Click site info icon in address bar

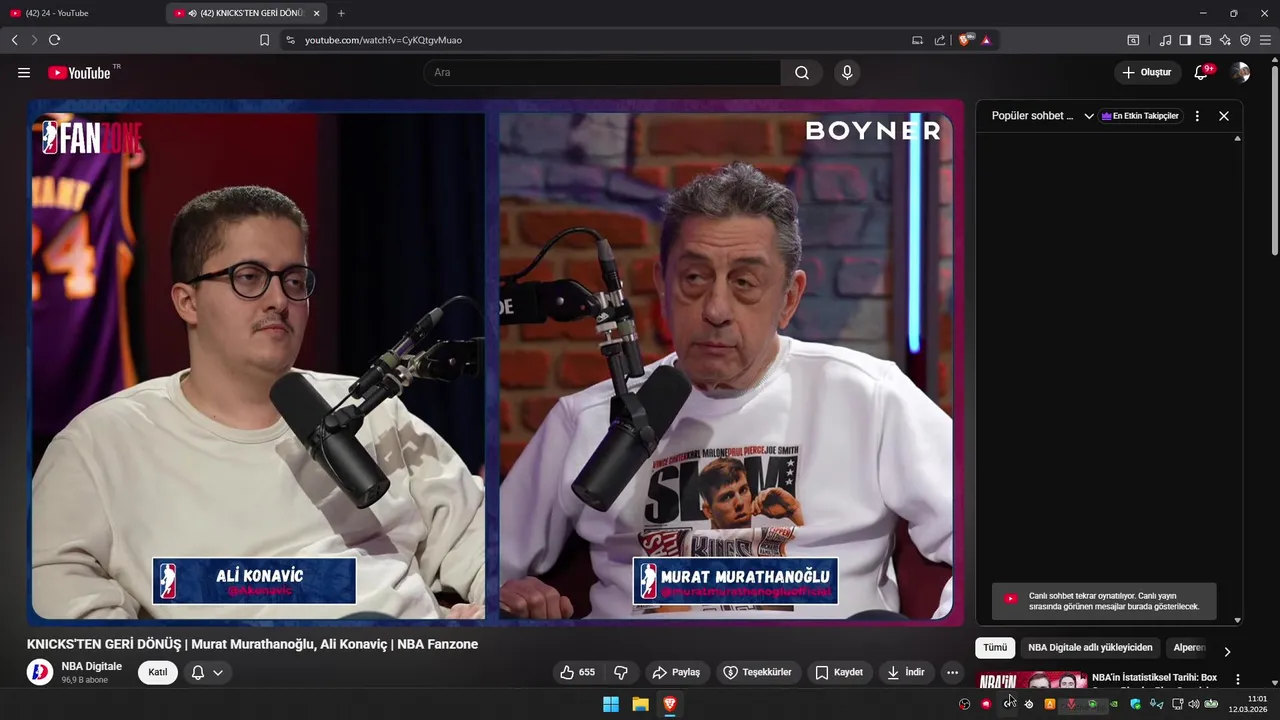(290, 40)
